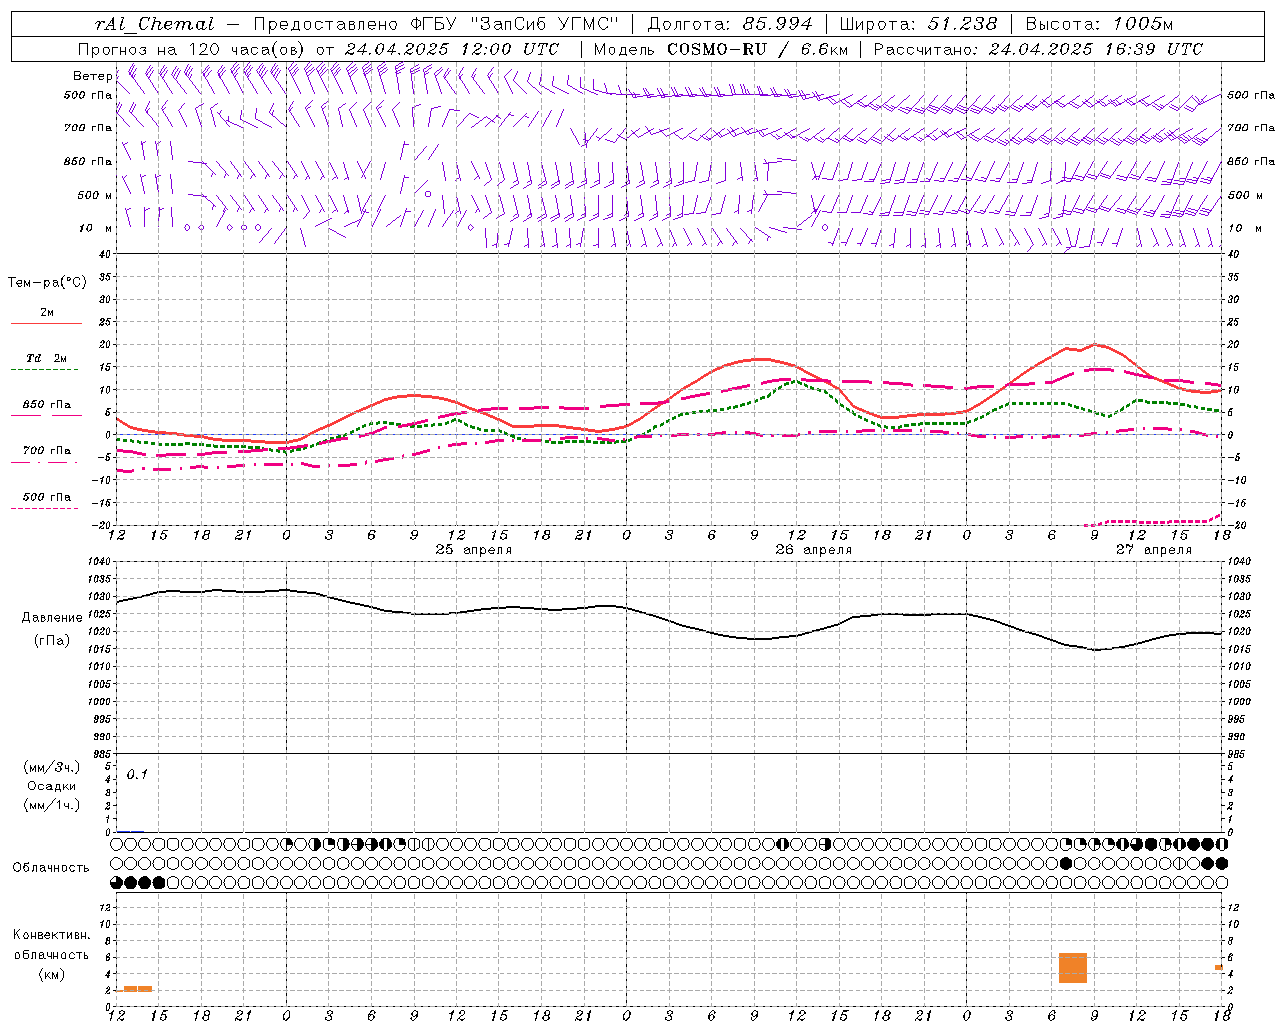
Task: Click the (гПа) pressure unit label
Action: pos(52,641)
